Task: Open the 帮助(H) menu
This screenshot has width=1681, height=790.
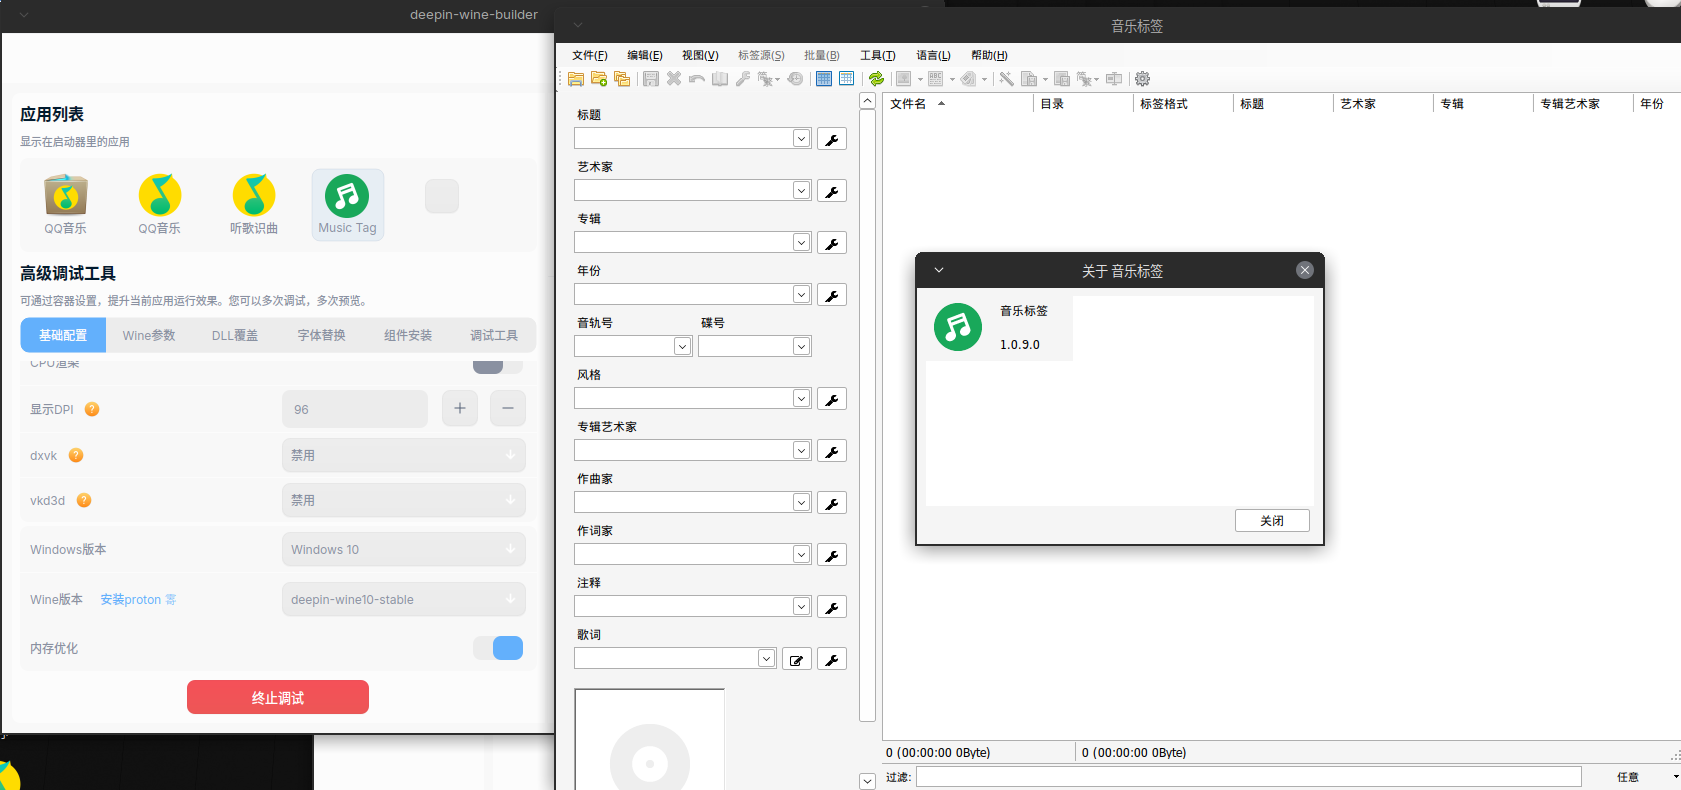Action: click(989, 55)
